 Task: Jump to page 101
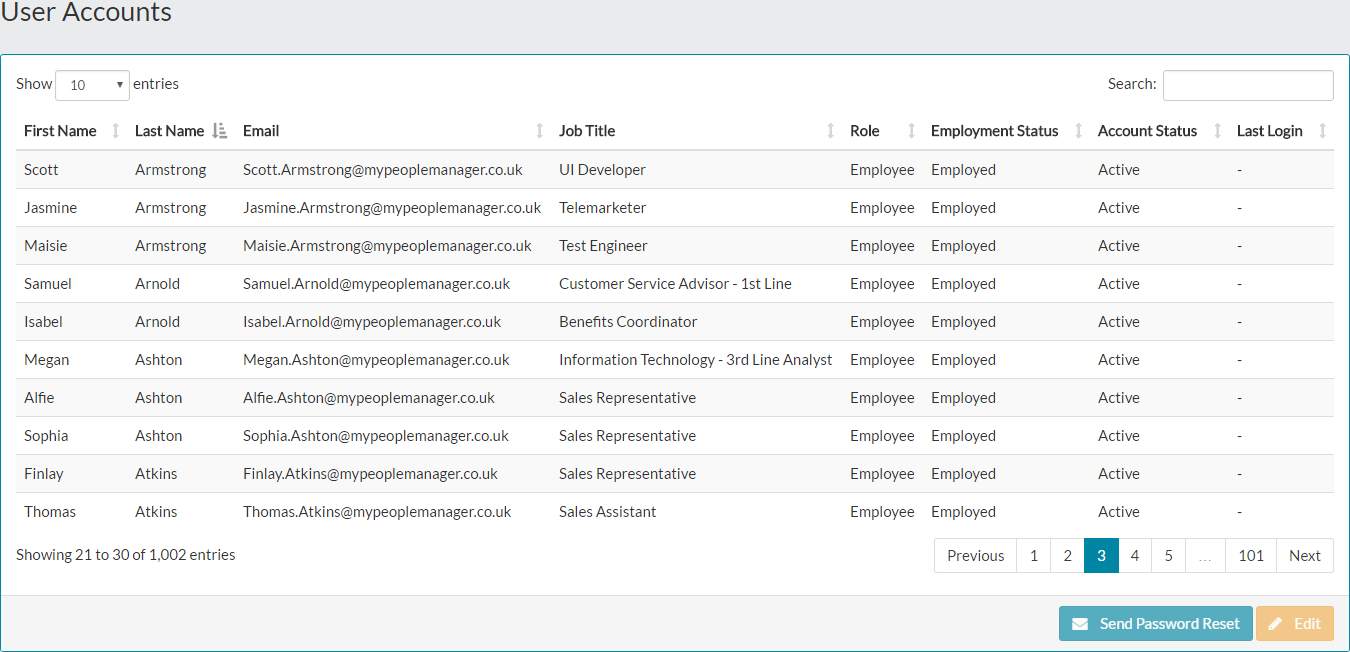tap(1251, 556)
